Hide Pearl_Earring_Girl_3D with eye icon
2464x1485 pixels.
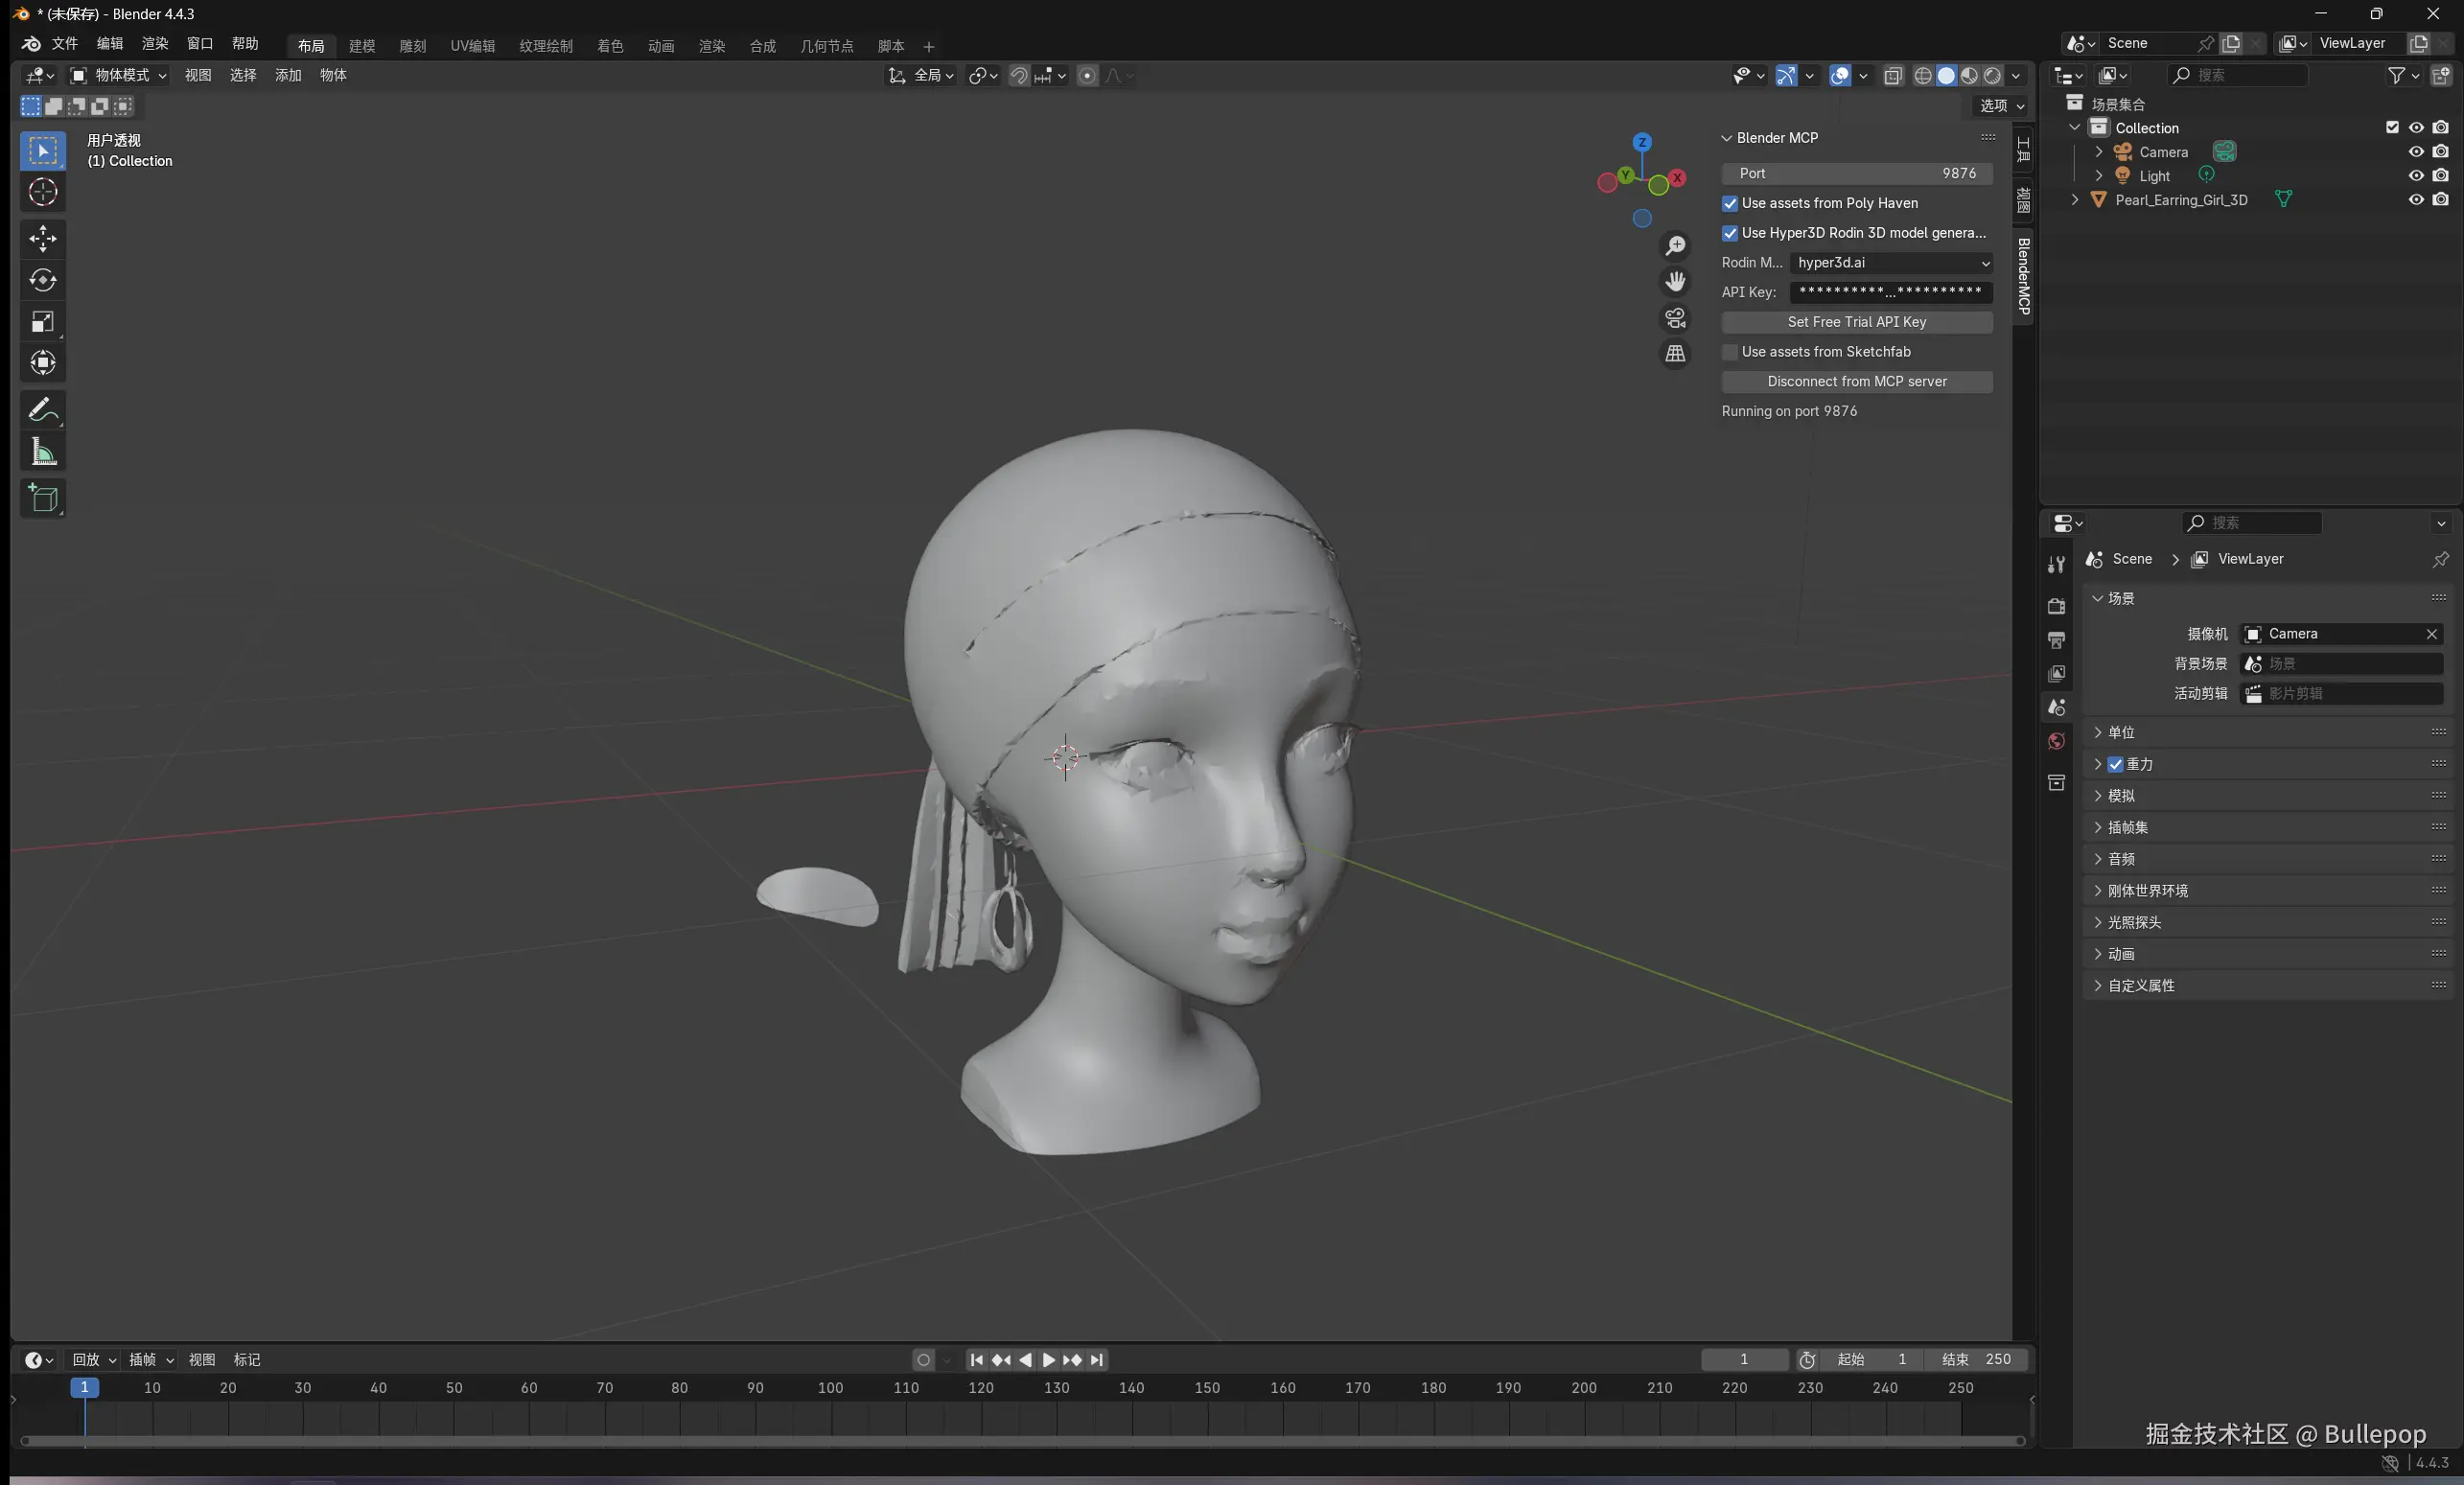point(2416,200)
